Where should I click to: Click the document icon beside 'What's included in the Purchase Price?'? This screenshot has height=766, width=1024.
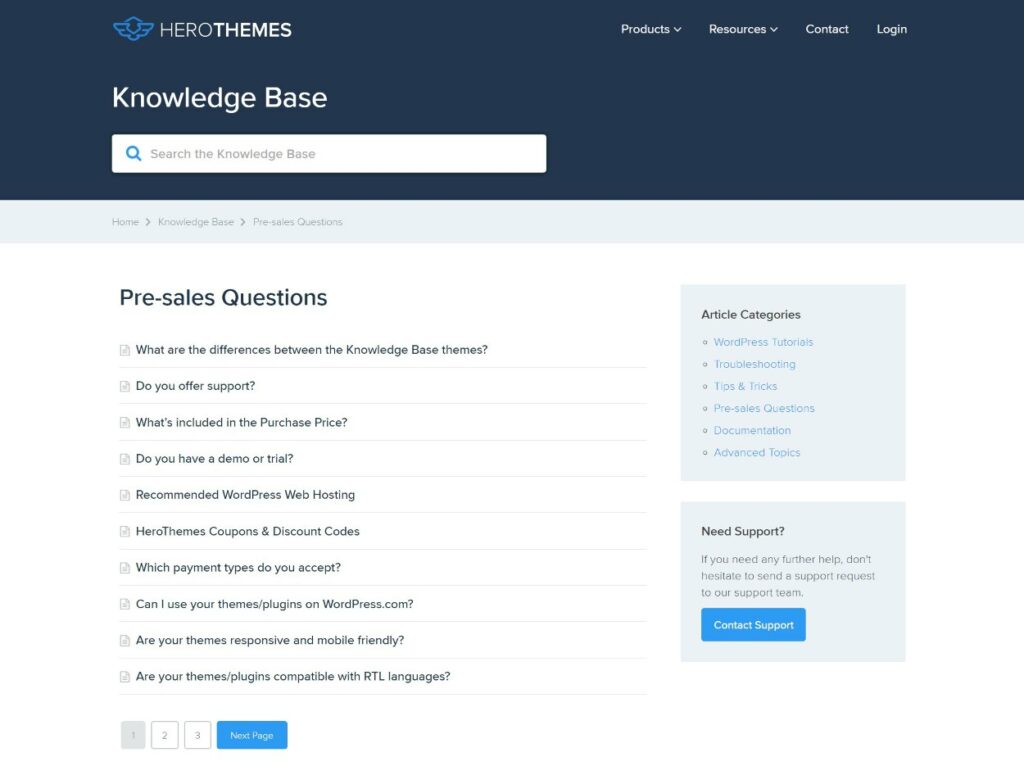pyautogui.click(x=124, y=422)
